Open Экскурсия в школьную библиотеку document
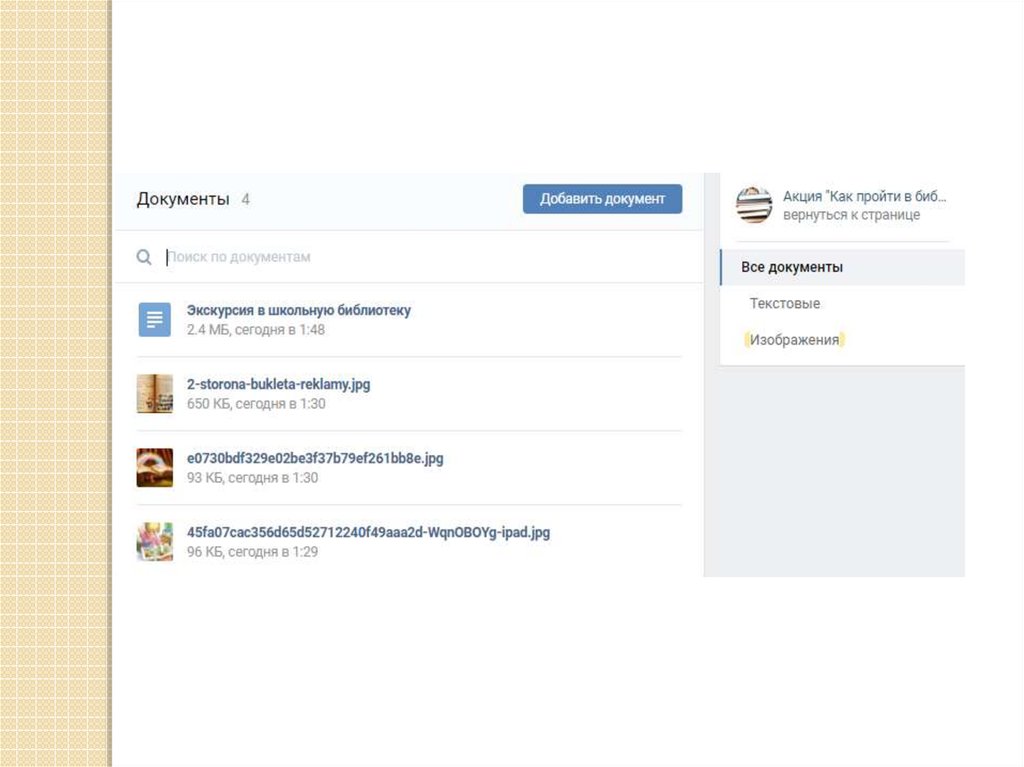The height and width of the screenshot is (767, 1024). tap(298, 310)
